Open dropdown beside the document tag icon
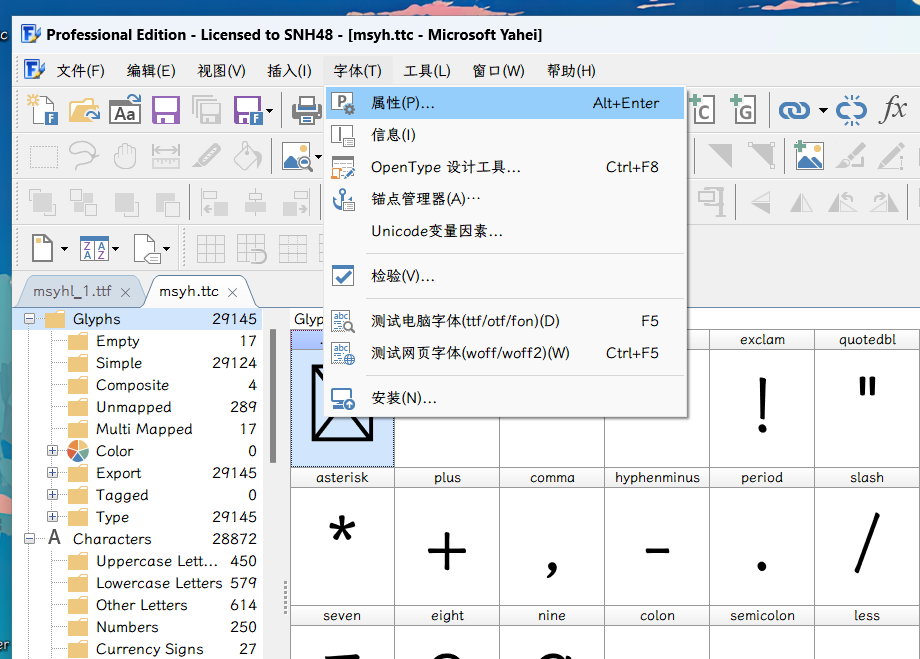The width and height of the screenshot is (920, 659). pyautogui.click(x=167, y=249)
